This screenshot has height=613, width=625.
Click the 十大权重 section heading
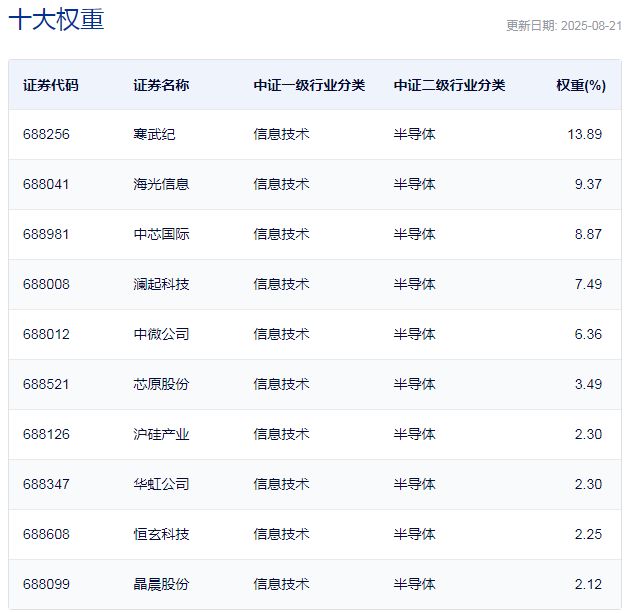(56, 20)
